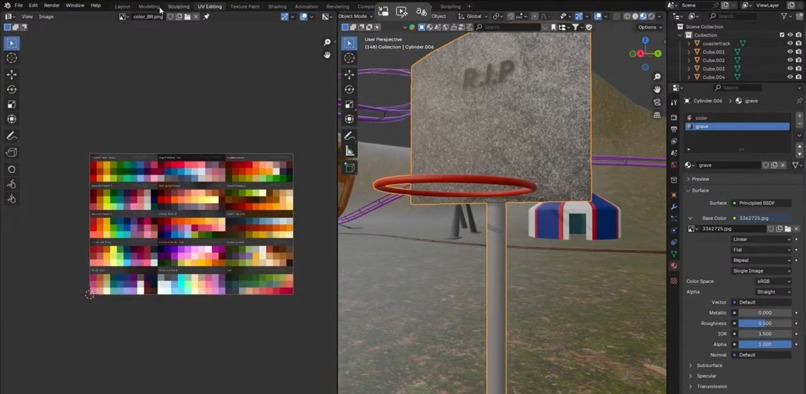Click the pan hand icon in UV editor
This screenshot has height=394, width=806.
(327, 55)
